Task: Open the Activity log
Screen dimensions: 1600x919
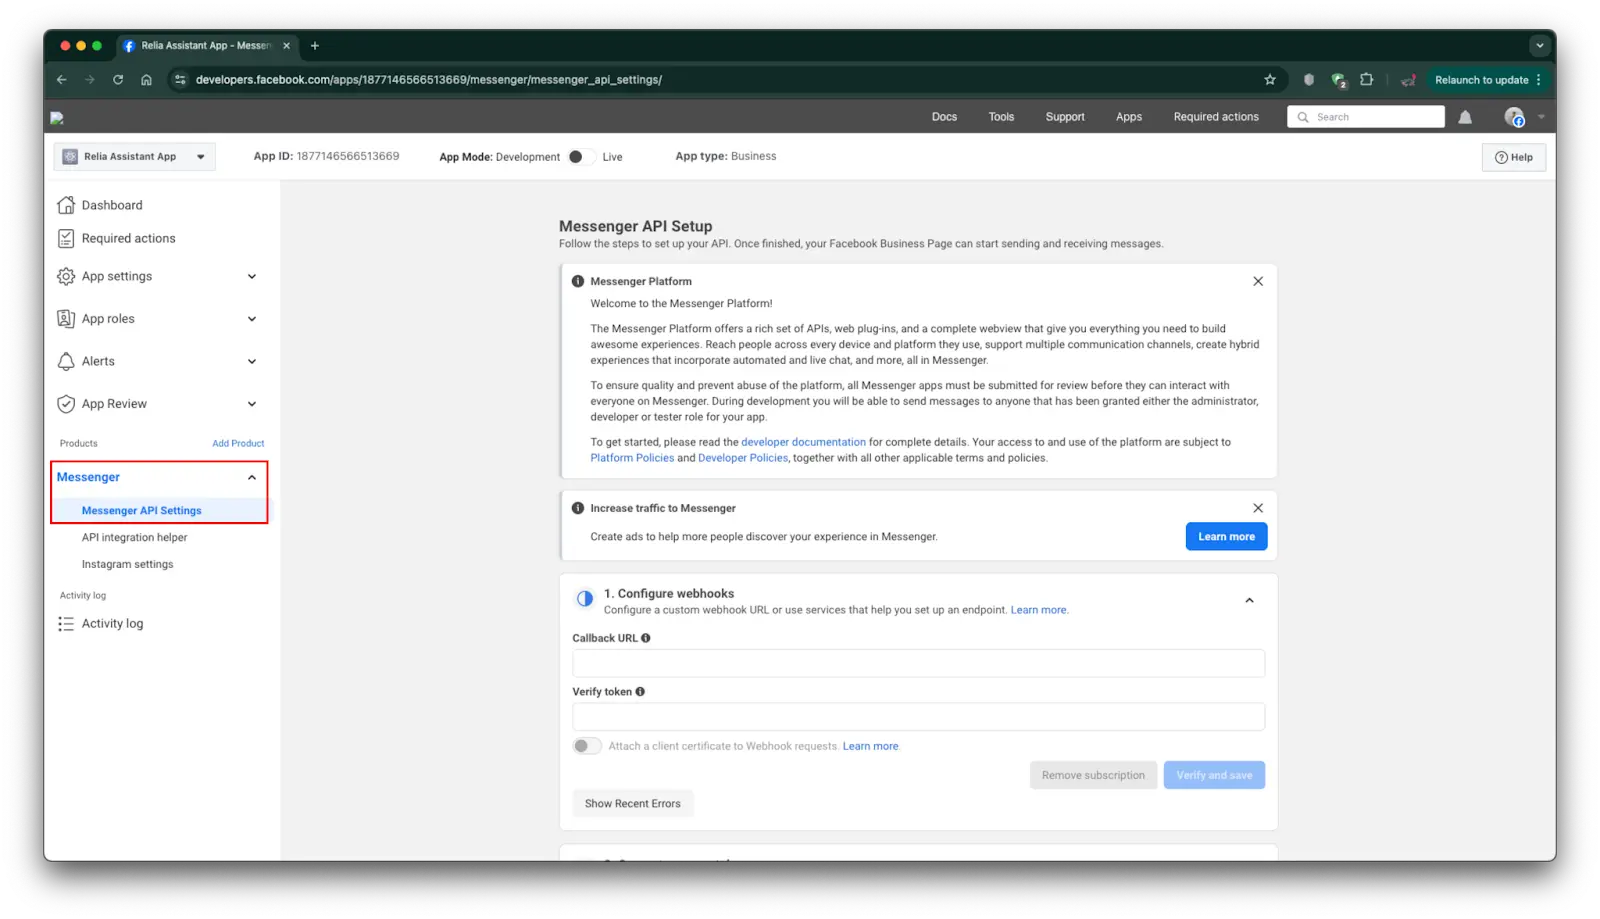Action: (x=112, y=623)
